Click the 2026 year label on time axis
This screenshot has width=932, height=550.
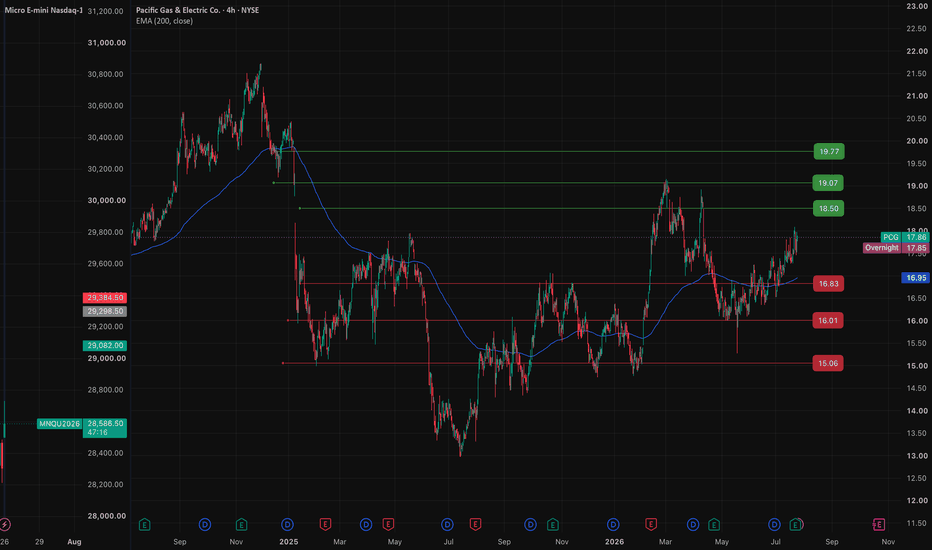[614, 542]
